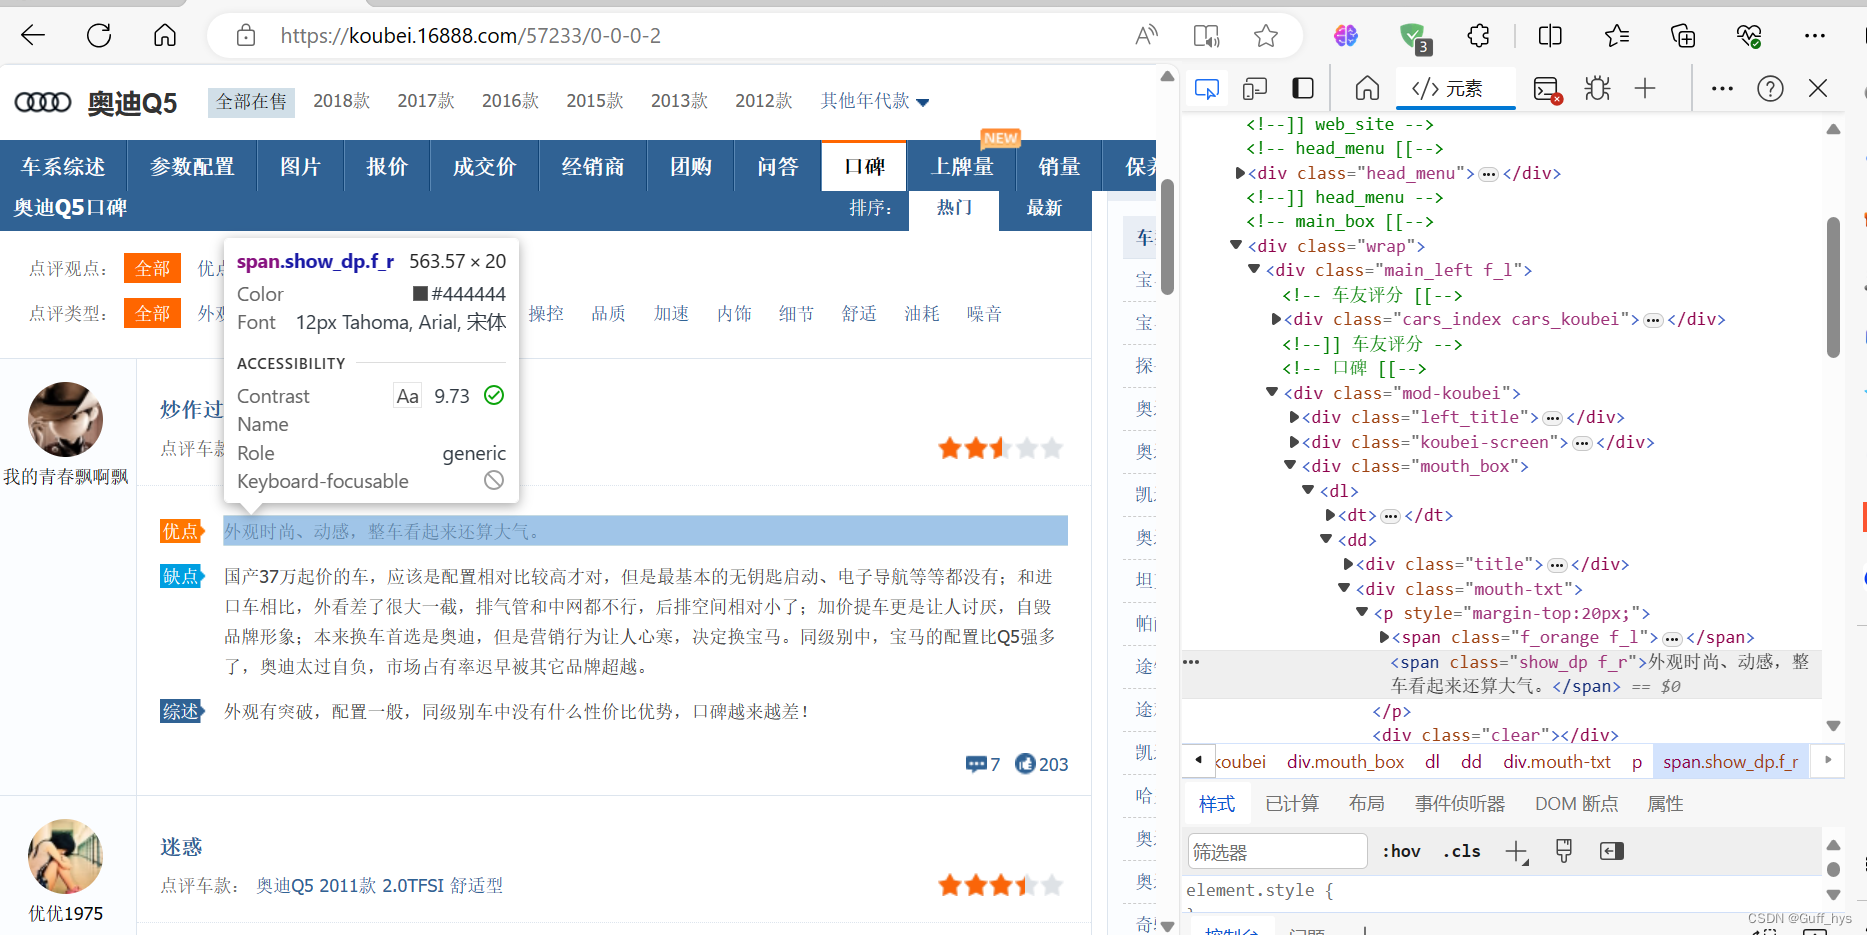Toggle DevTools inspect element picker
This screenshot has height=935, width=1867.
pos(1207,89)
